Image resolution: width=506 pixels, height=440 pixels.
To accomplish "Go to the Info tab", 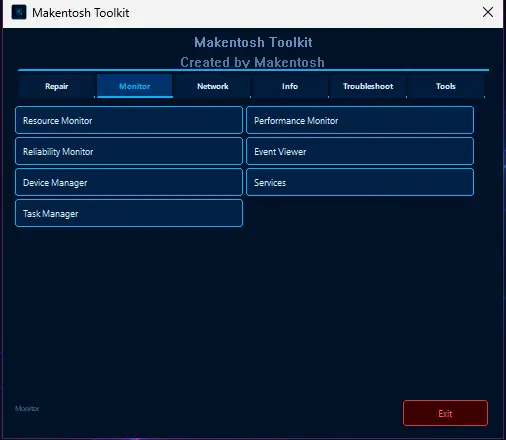I will click(x=290, y=86).
